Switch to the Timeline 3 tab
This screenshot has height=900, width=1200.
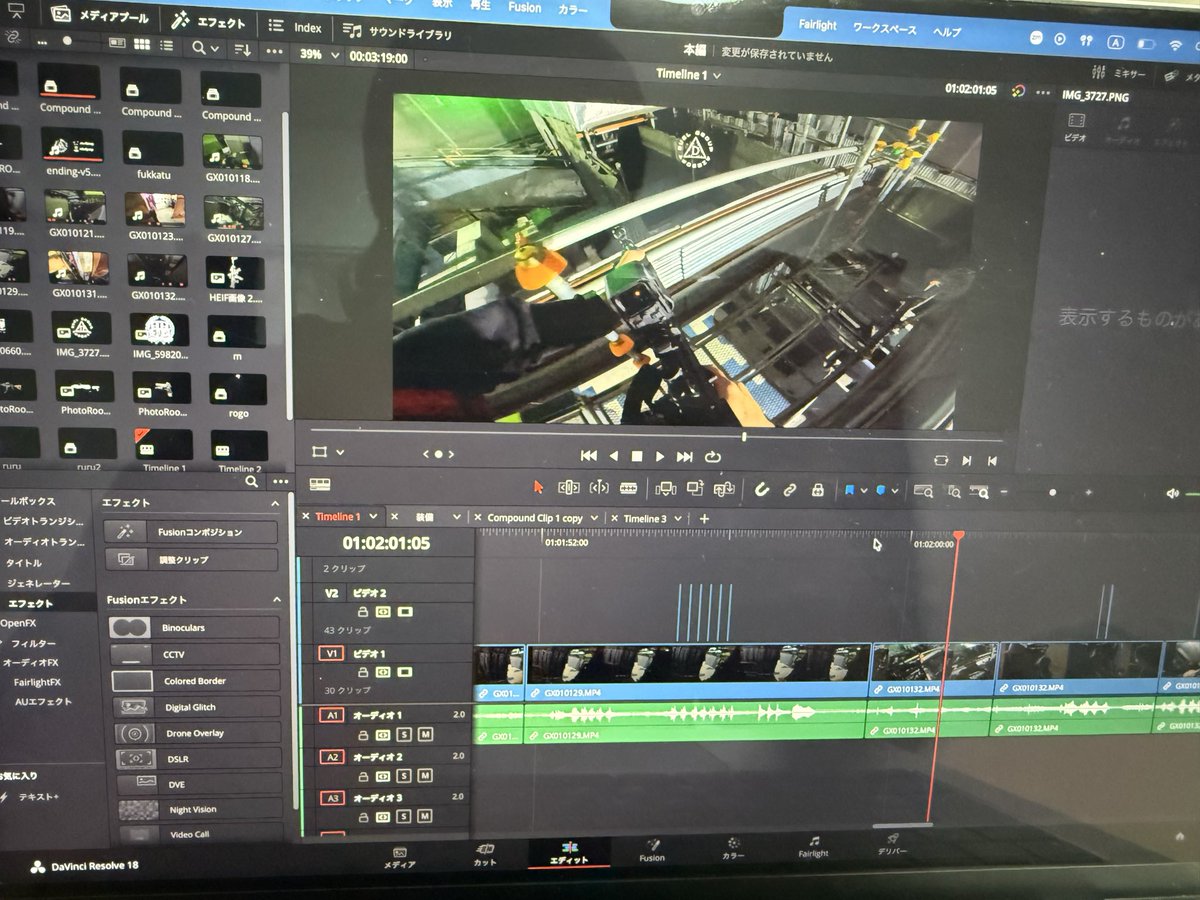(x=644, y=518)
